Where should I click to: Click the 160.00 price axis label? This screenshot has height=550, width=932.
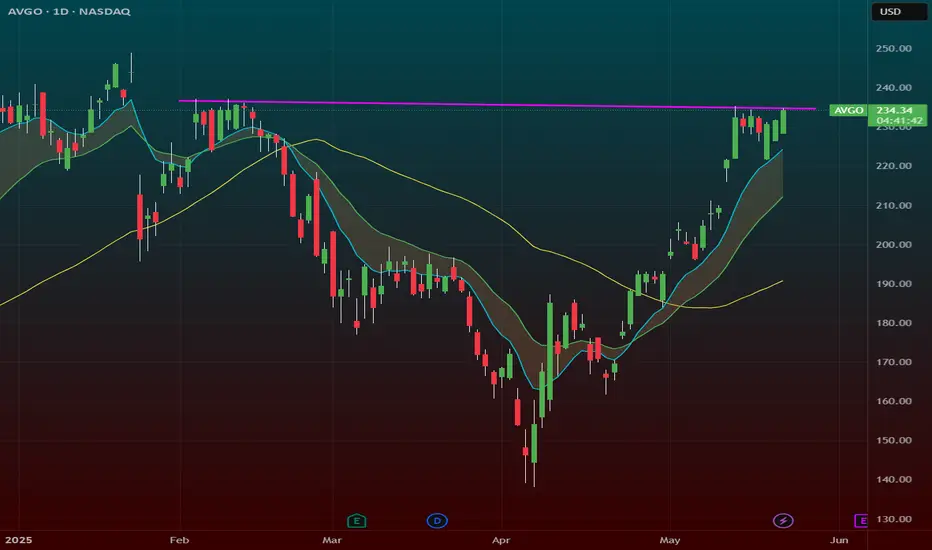(893, 401)
